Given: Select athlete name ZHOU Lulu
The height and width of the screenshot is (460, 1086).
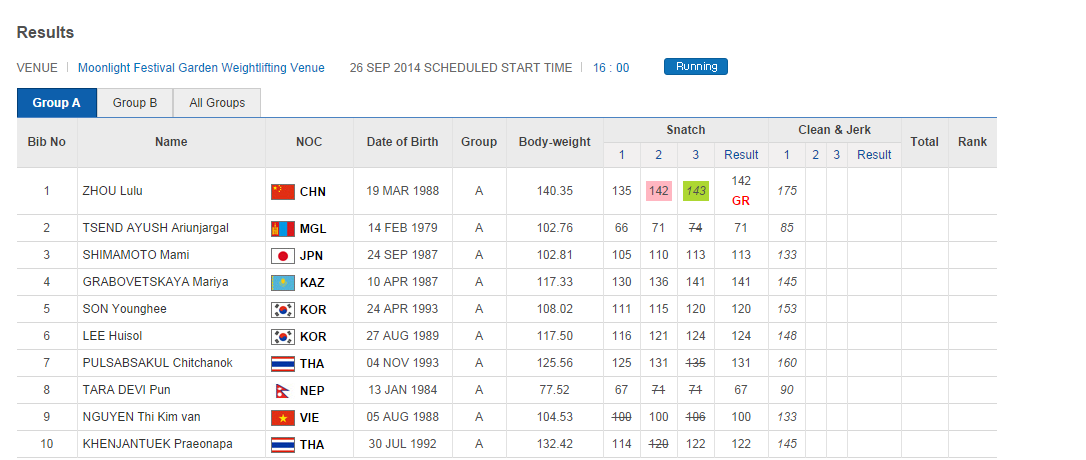Looking at the screenshot, I should [x=115, y=191].
